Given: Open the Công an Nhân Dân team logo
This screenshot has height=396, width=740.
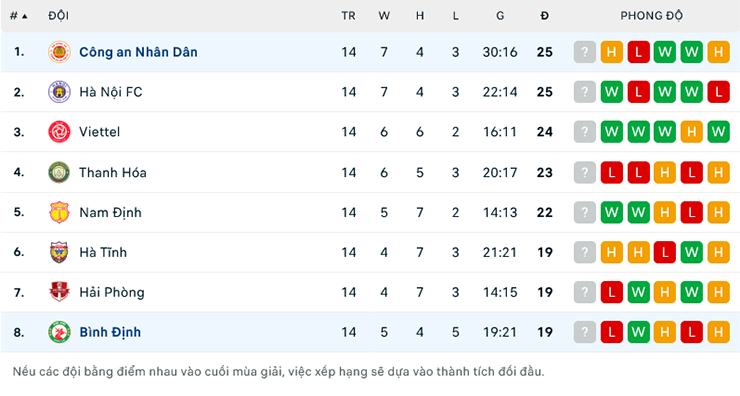Looking at the screenshot, I should [59, 52].
